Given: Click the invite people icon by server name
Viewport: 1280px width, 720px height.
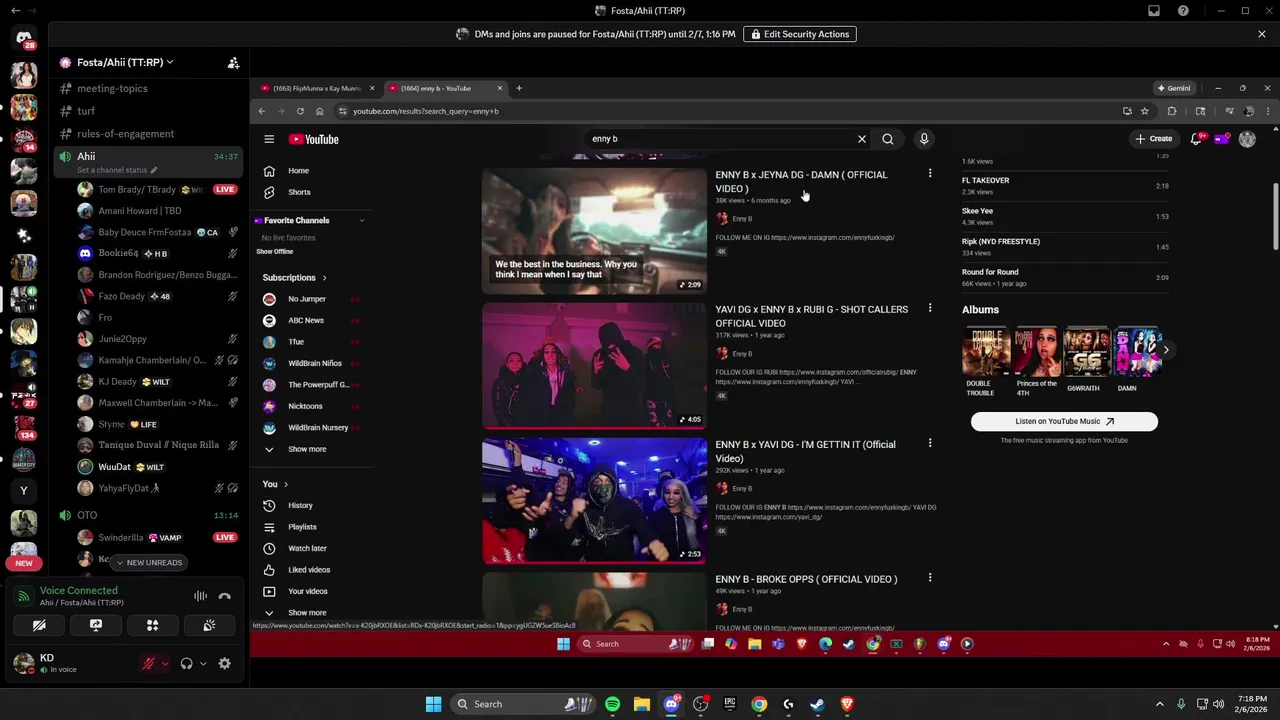Looking at the screenshot, I should click(x=233, y=62).
